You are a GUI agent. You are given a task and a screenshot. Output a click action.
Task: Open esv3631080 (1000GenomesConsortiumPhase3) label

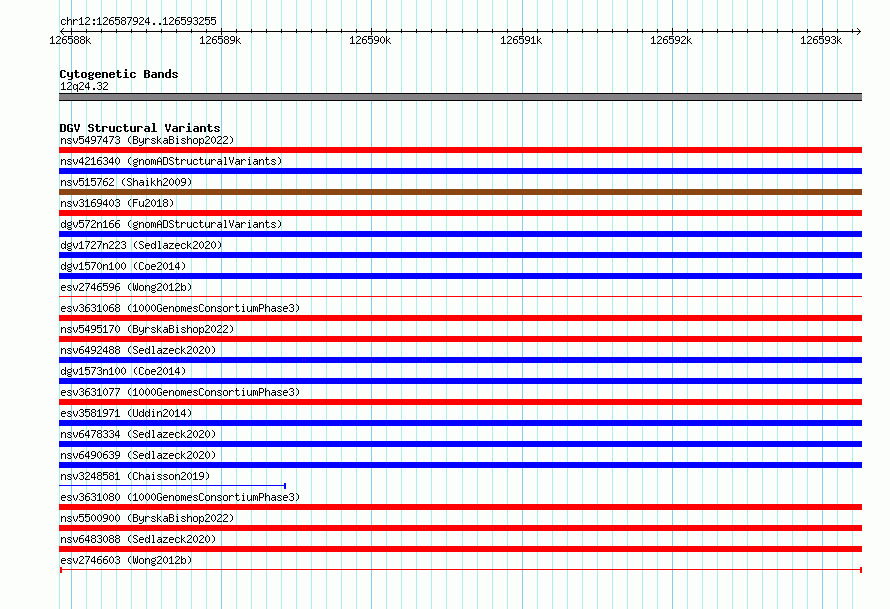(x=180, y=497)
